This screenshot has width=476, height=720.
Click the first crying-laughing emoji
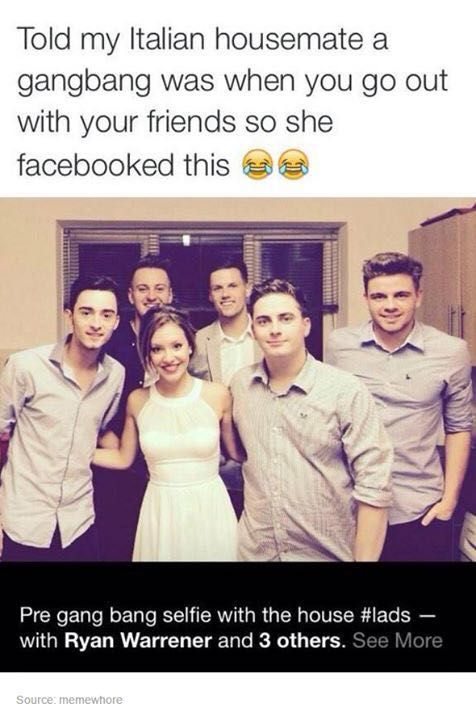[257, 165]
